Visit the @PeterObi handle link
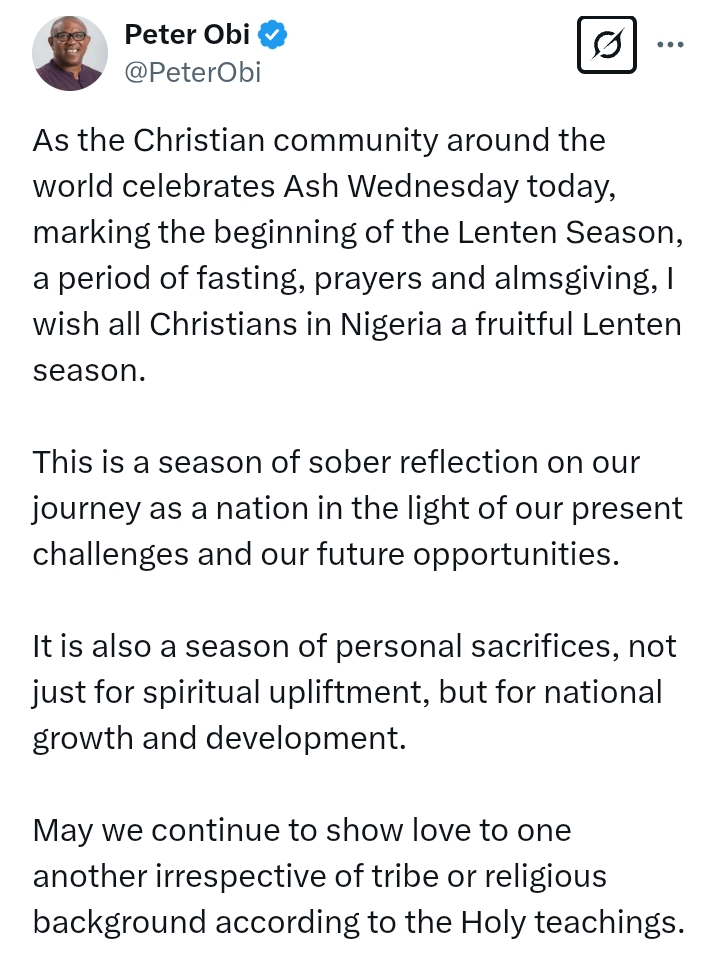 [192, 72]
